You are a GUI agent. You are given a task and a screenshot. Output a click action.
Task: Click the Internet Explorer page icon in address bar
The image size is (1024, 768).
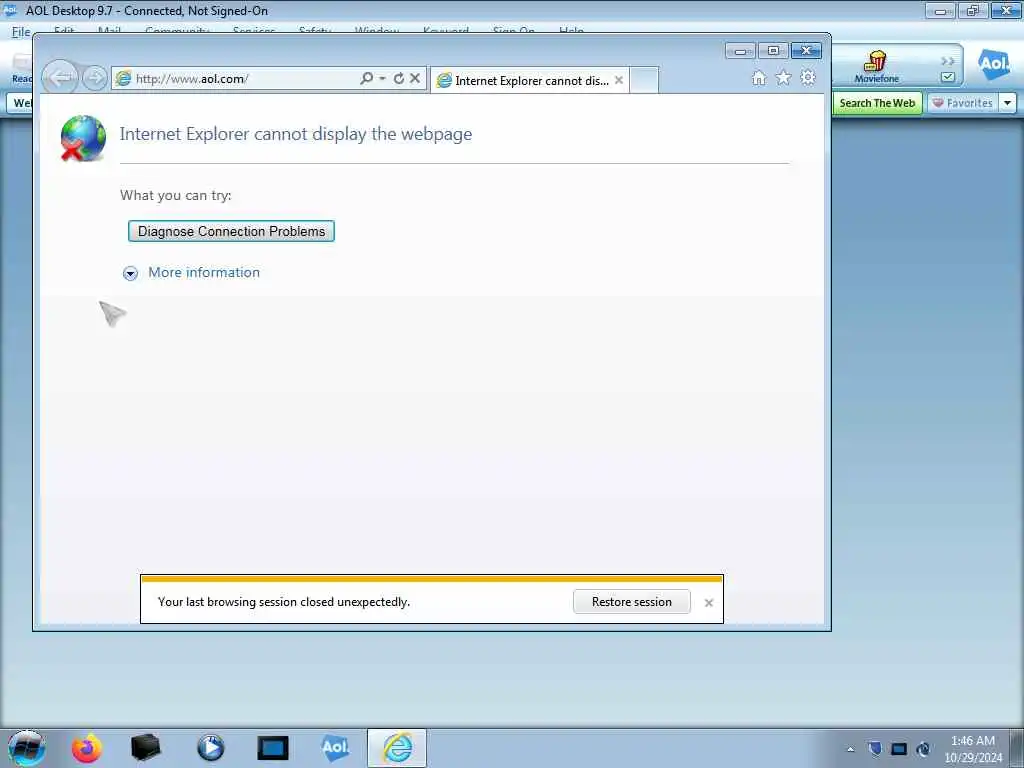(123, 78)
